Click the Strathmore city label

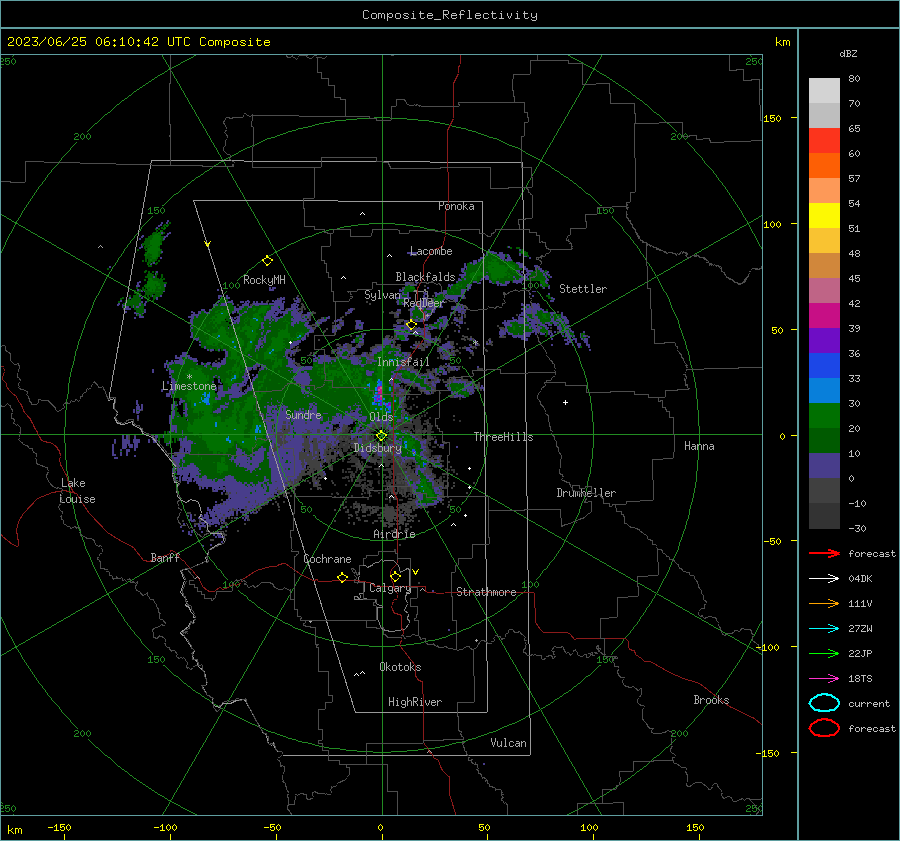486,592
